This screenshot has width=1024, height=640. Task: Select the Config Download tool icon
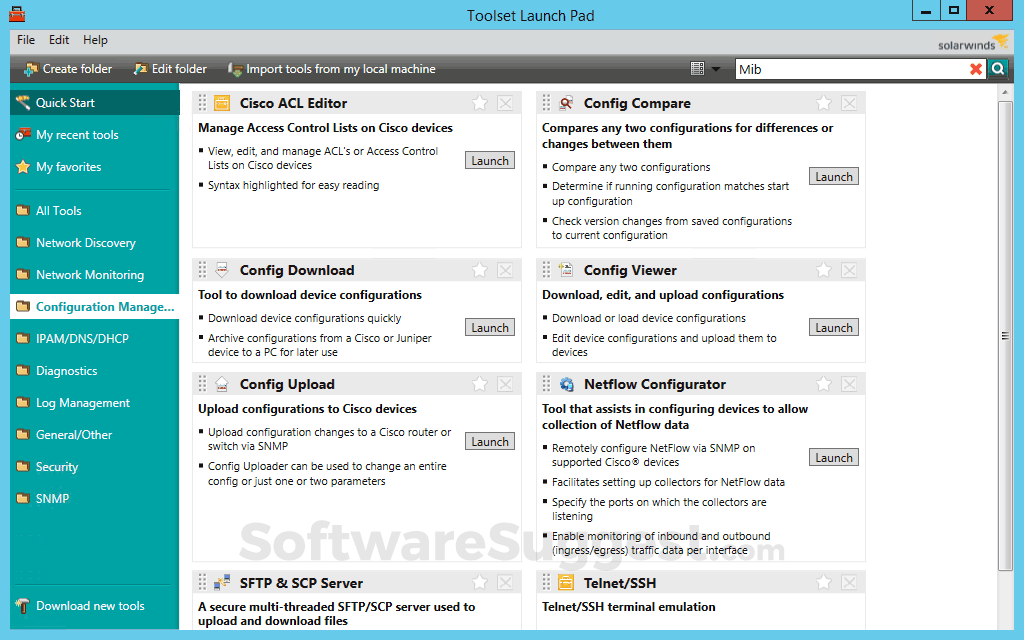click(x=222, y=269)
